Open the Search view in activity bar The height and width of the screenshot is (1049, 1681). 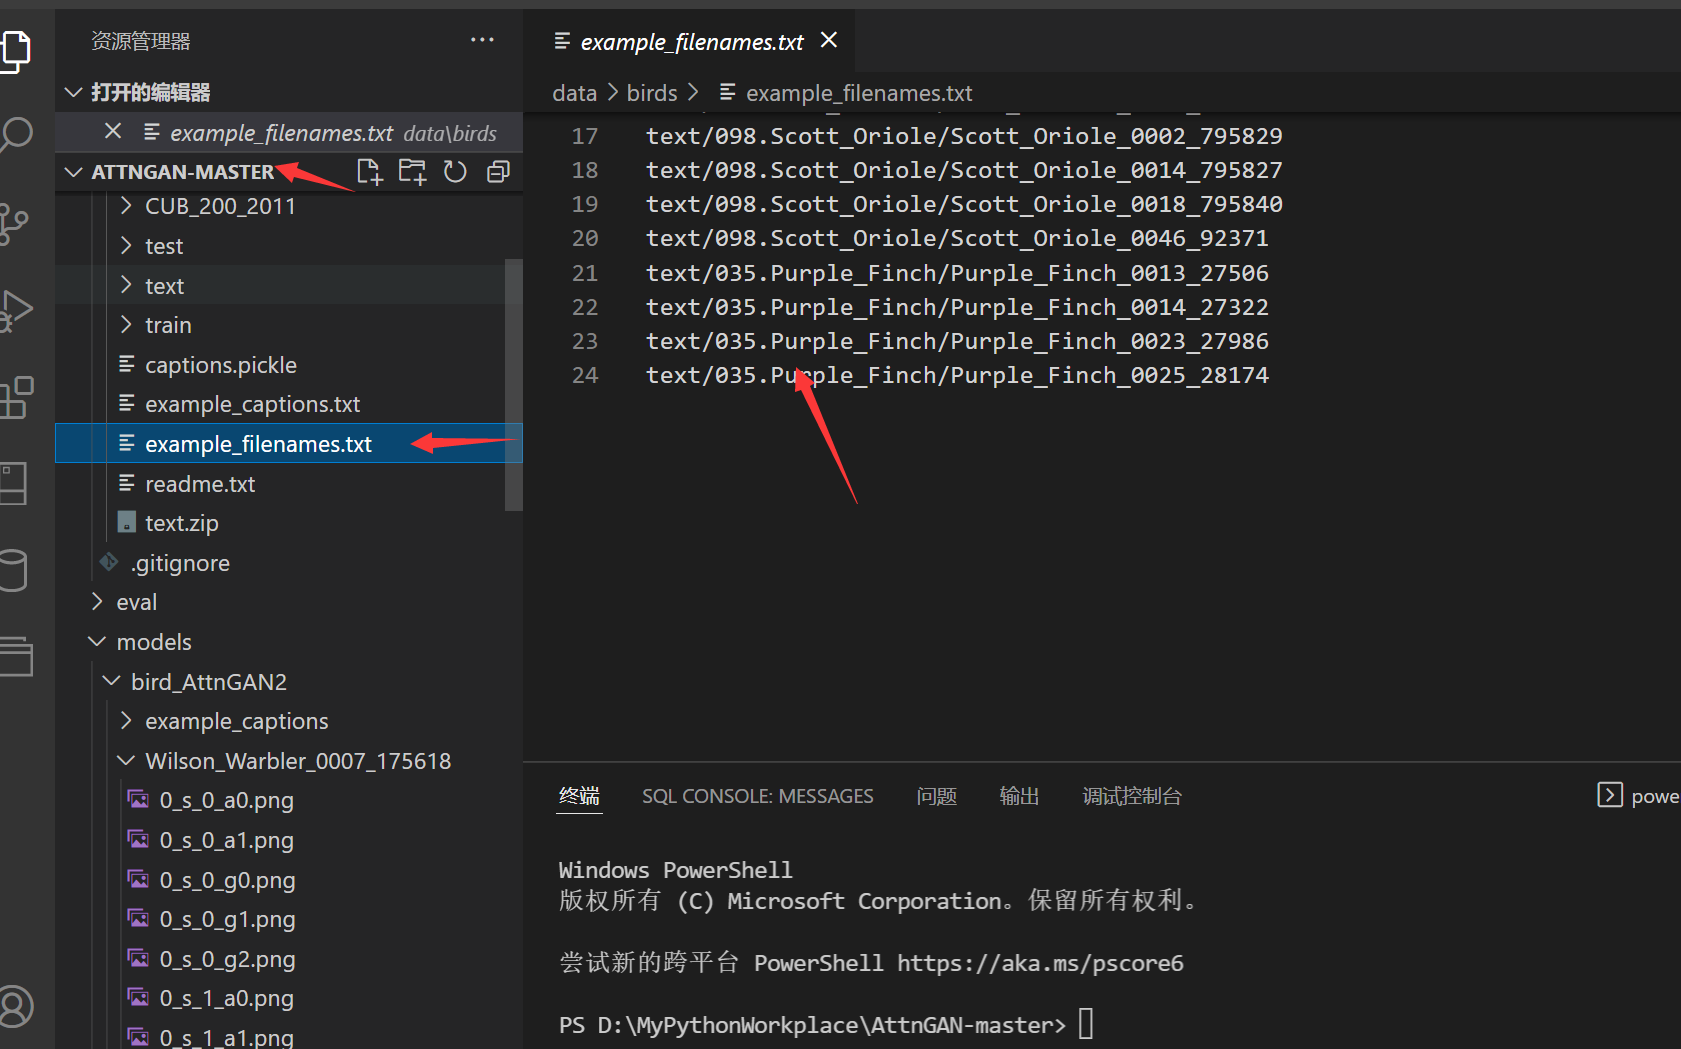pos(15,134)
